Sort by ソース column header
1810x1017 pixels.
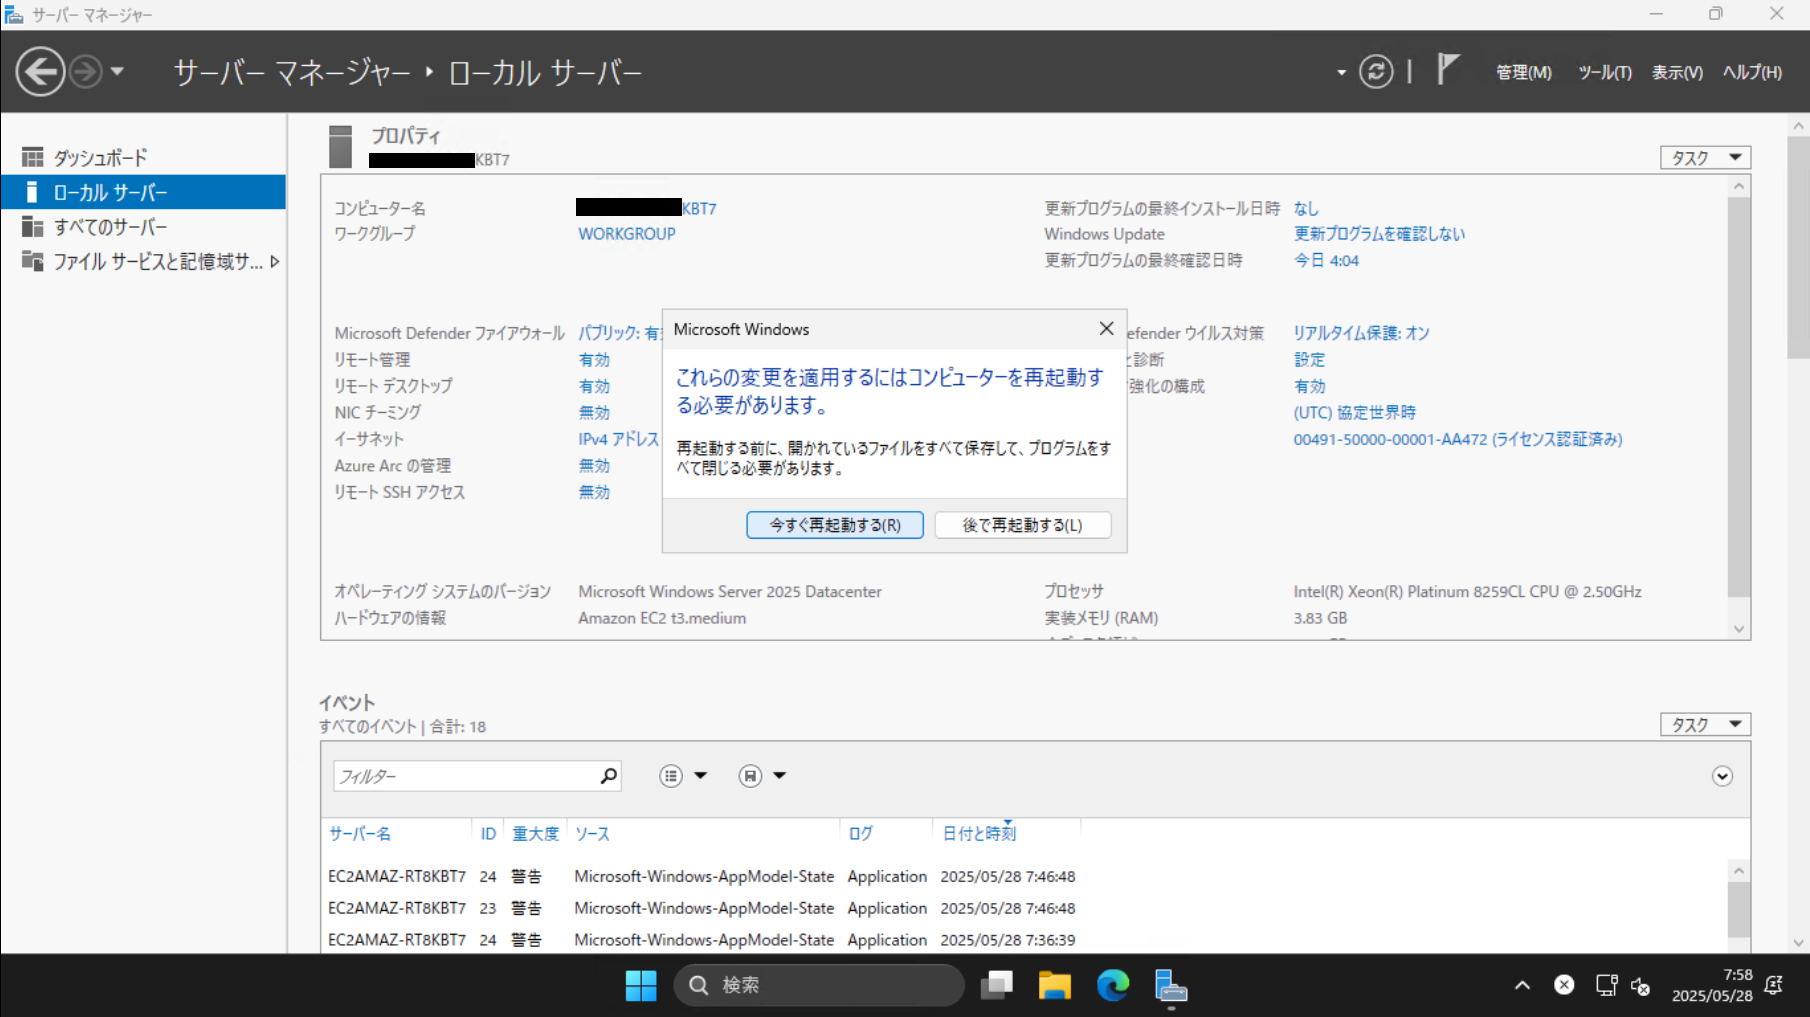pos(592,834)
